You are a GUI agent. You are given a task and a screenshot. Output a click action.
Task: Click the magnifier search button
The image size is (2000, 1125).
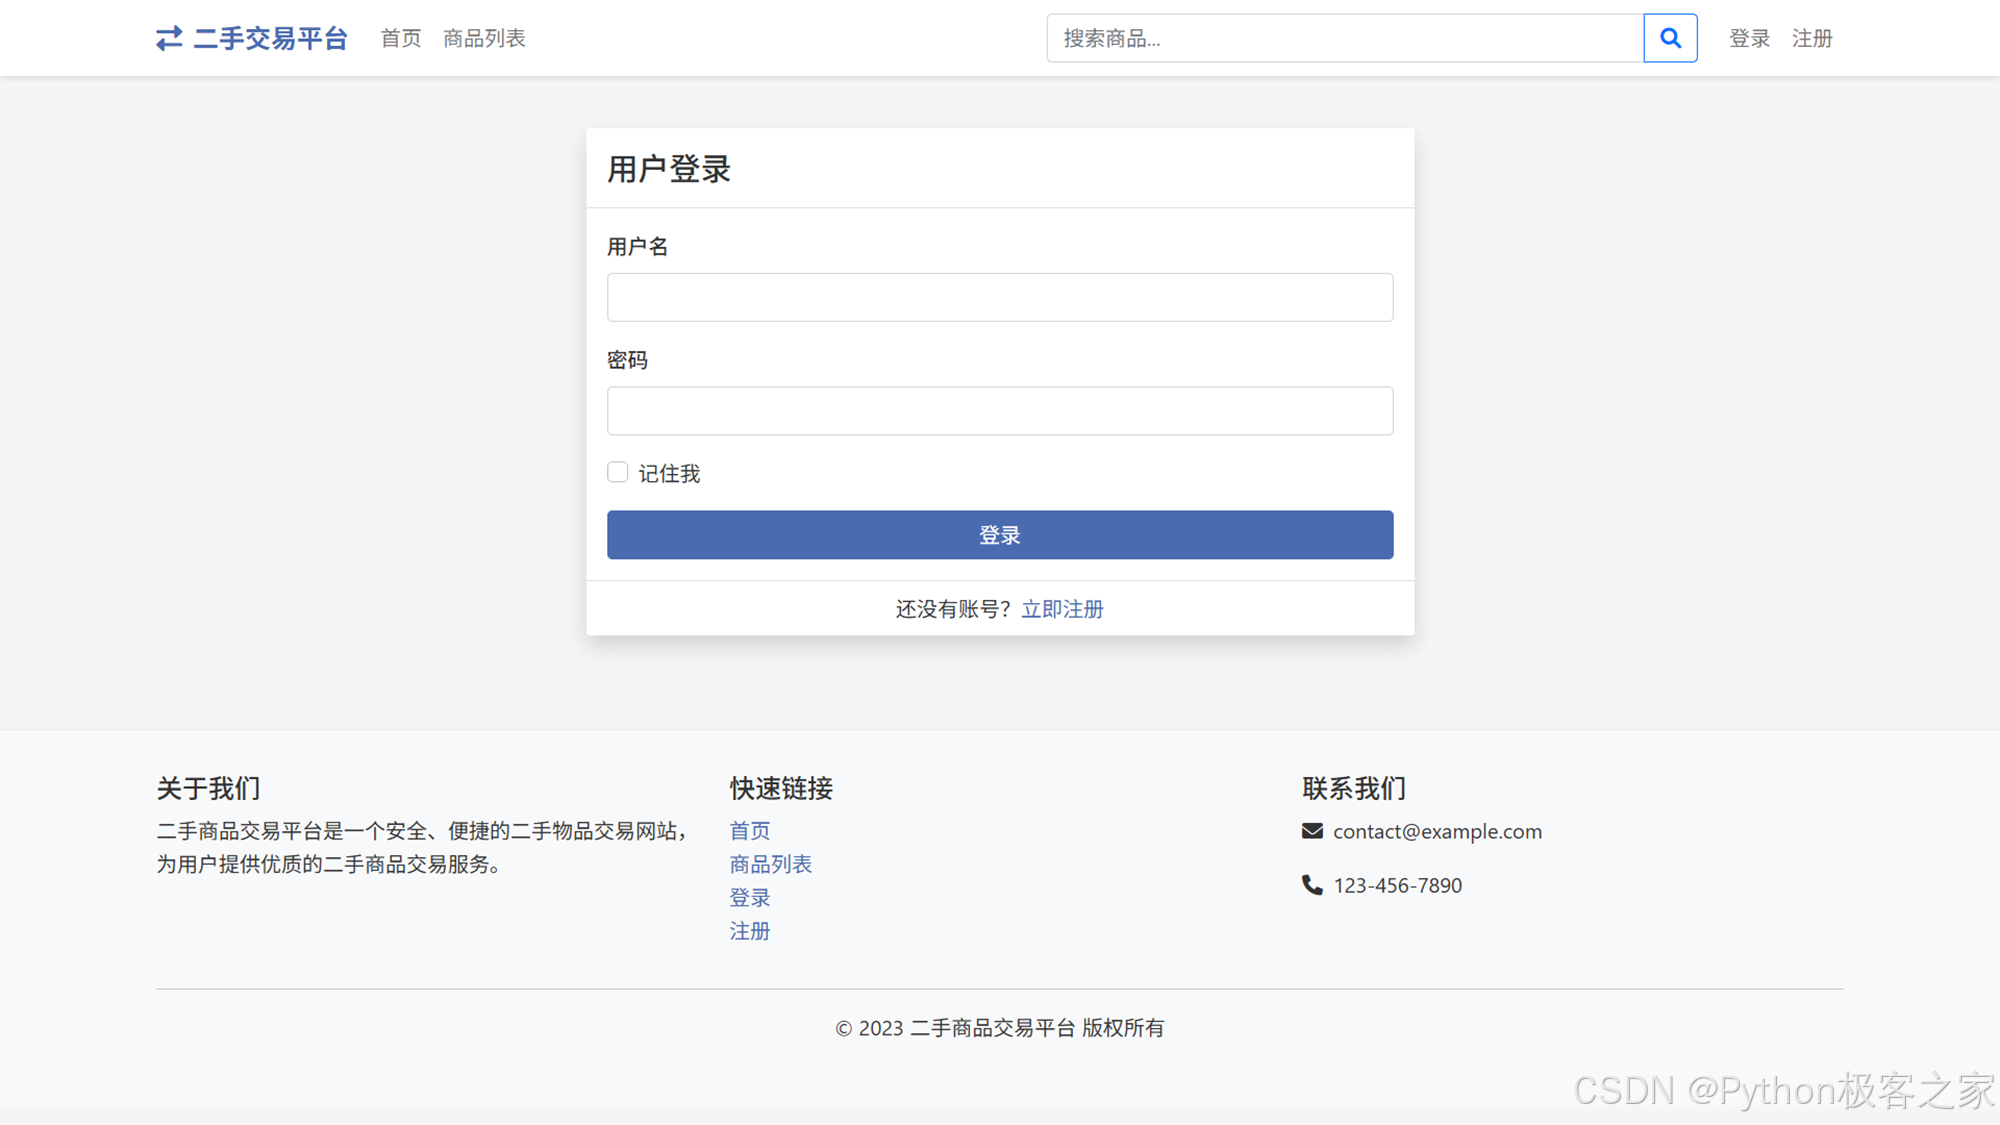(1670, 38)
